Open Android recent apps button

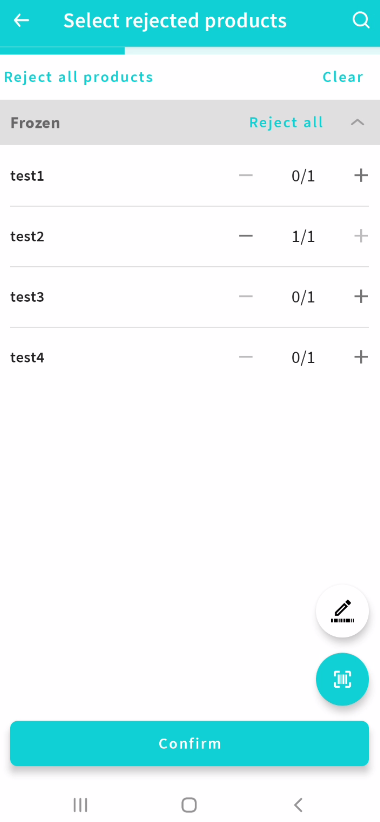tap(80, 805)
